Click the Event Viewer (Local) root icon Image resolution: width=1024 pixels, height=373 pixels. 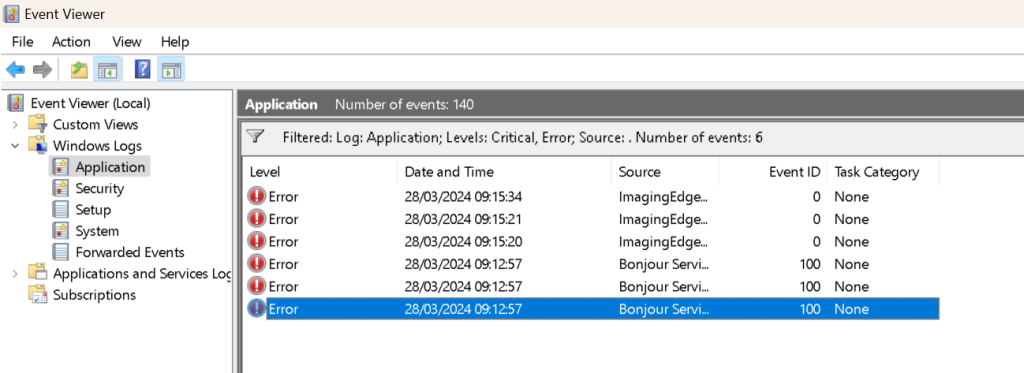16,103
